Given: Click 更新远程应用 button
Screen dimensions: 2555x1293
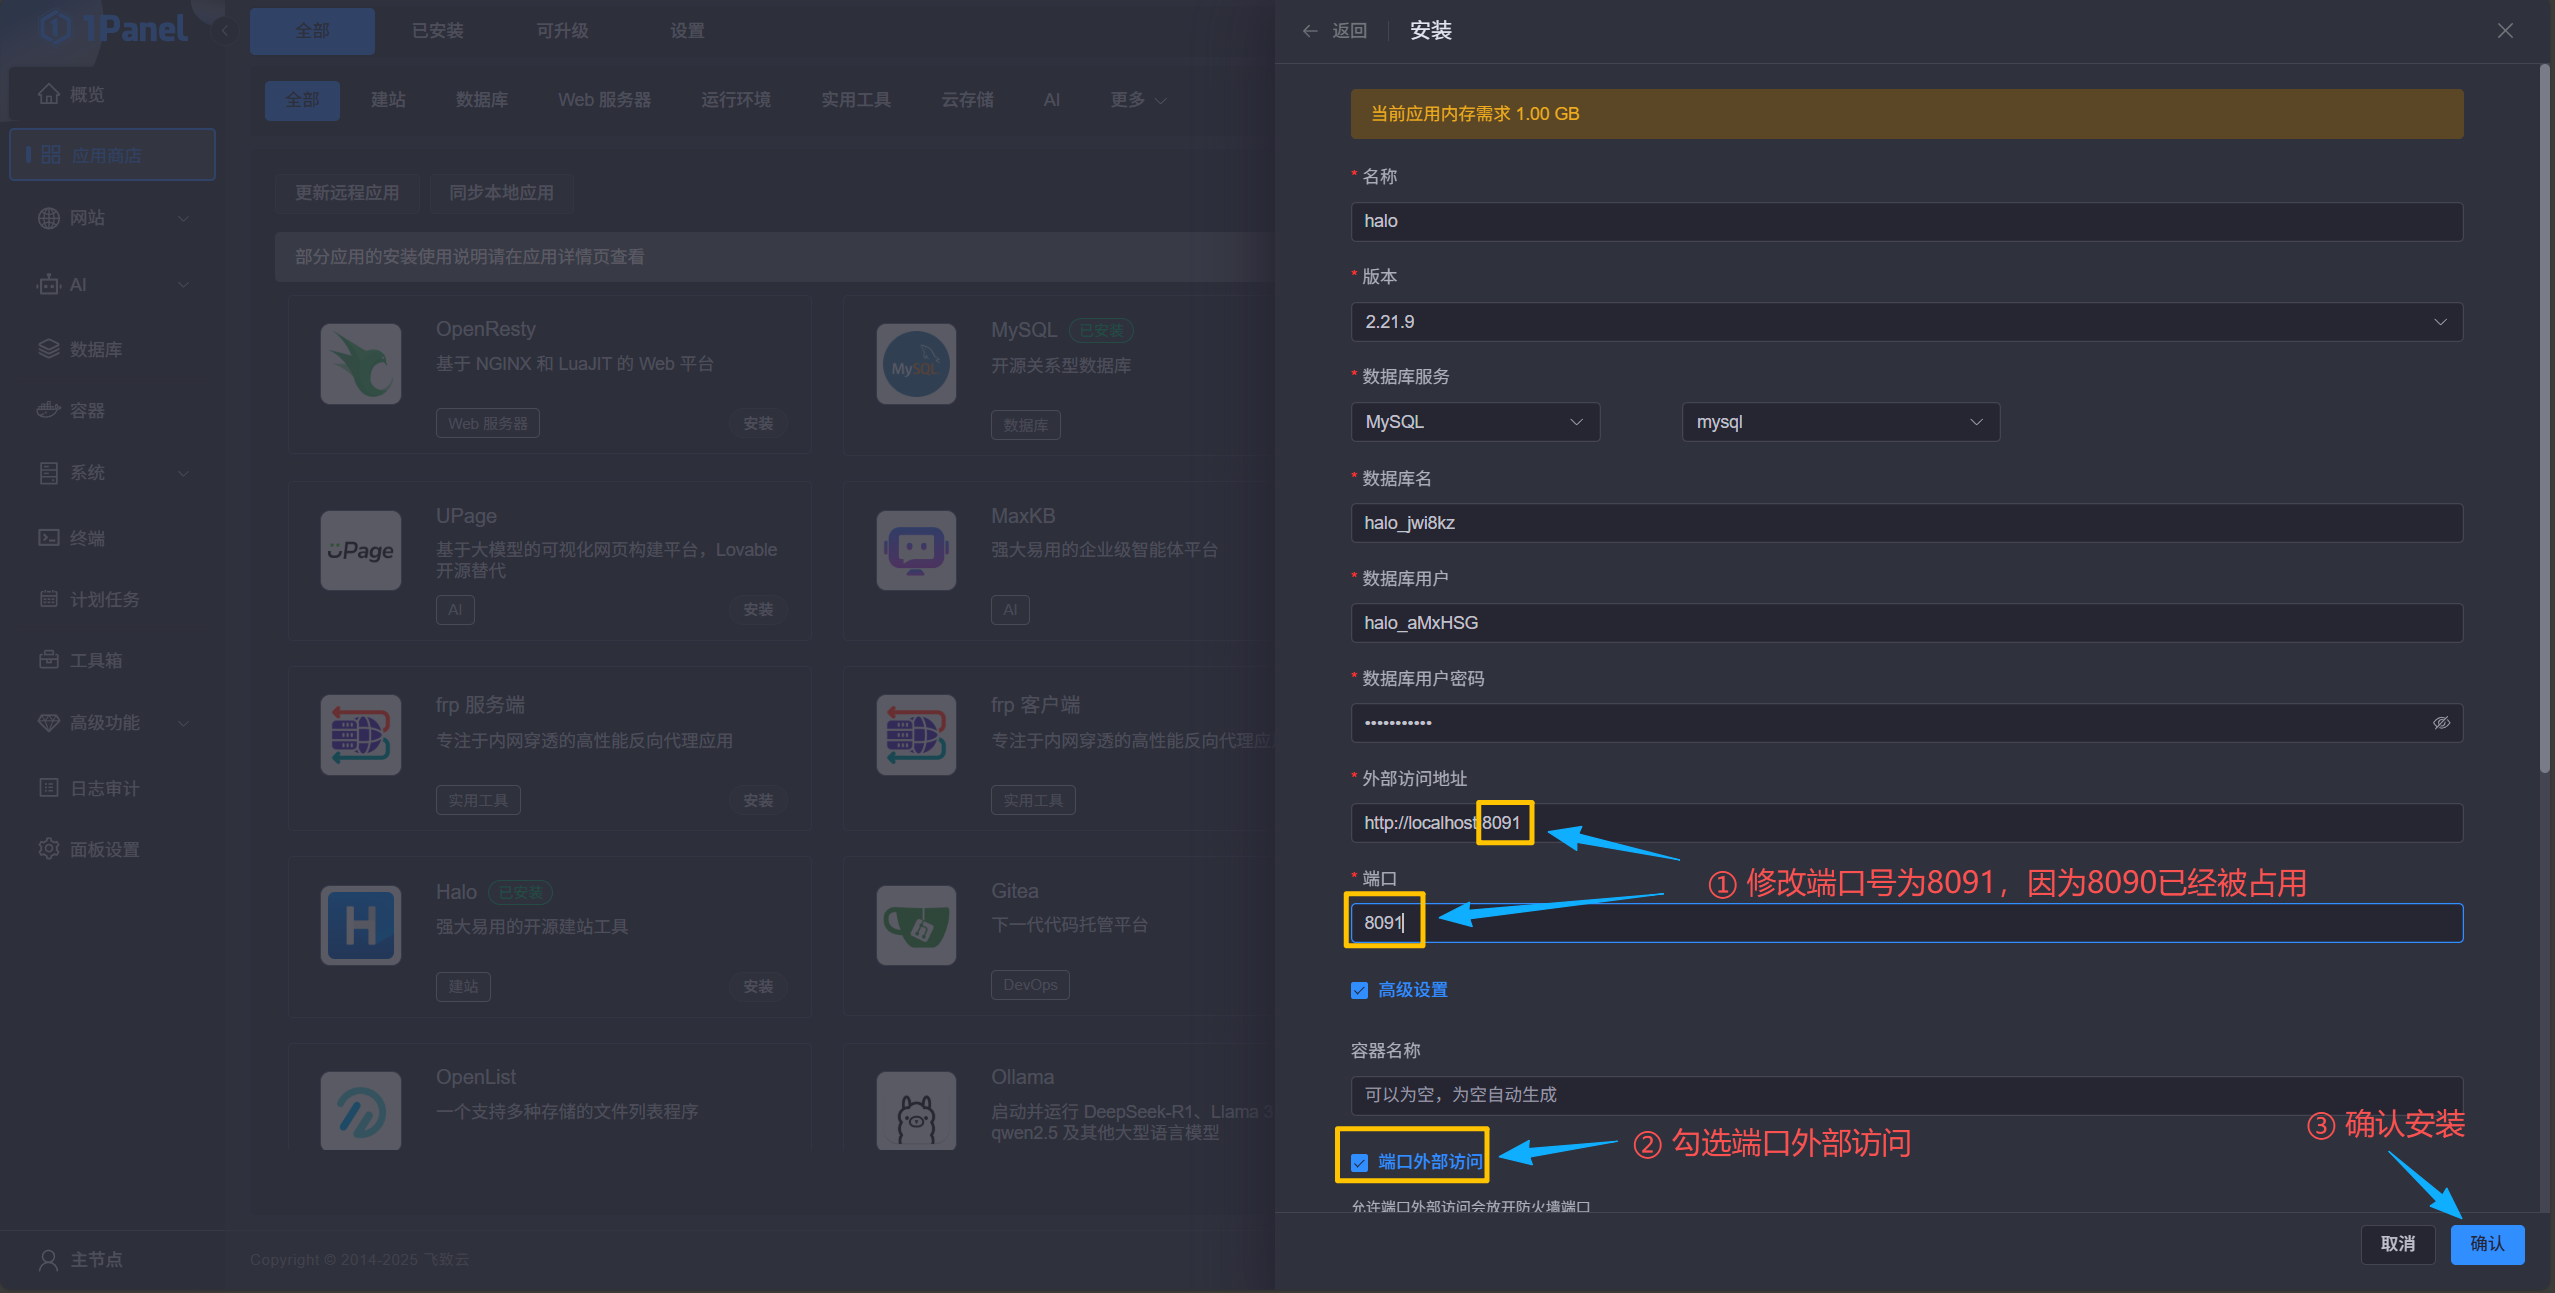Looking at the screenshot, I should point(347,192).
